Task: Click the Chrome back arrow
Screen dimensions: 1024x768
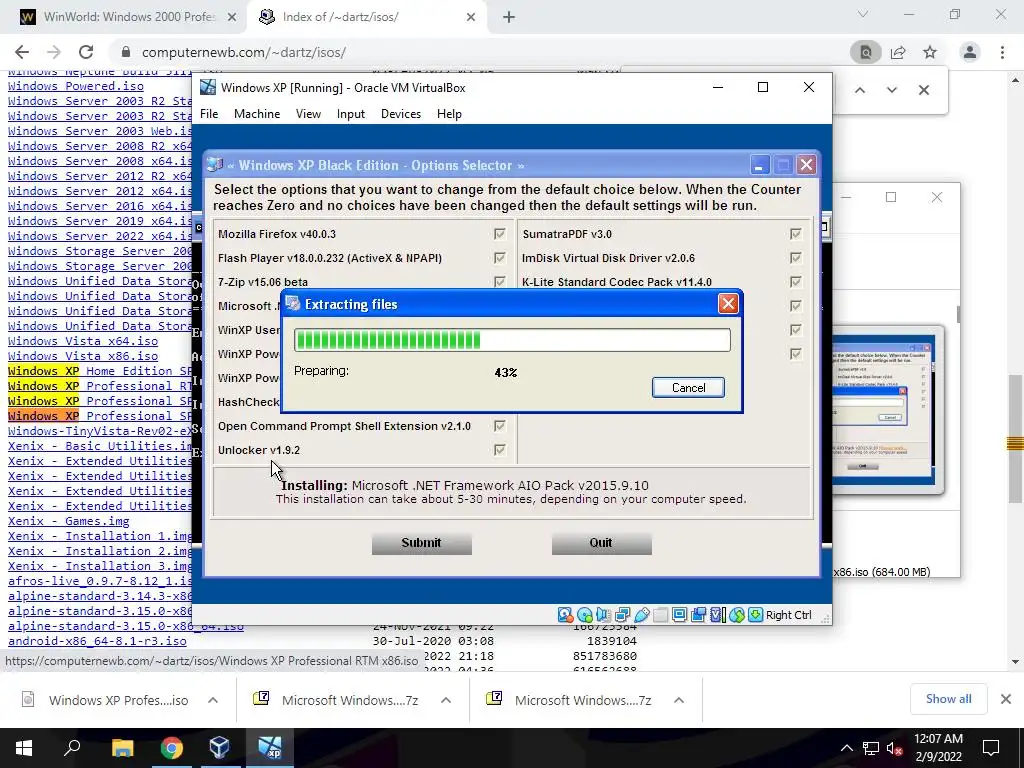Action: click(x=22, y=52)
